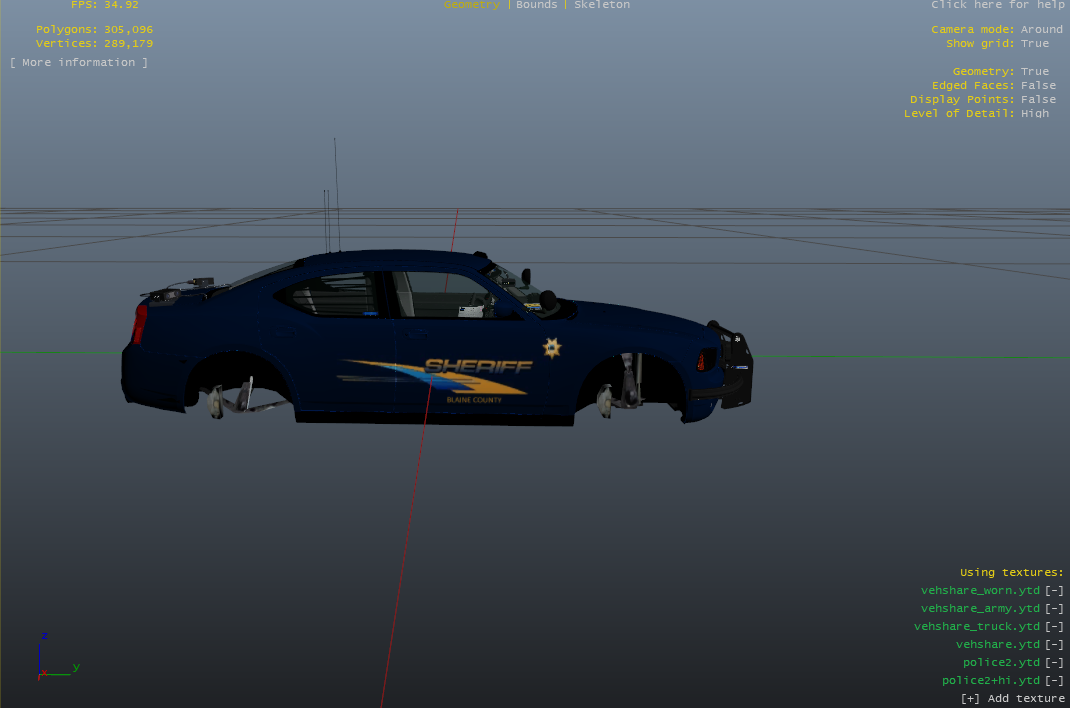
Task: Remove the vehshare.ytd texture with [-]
Action: [1054, 644]
